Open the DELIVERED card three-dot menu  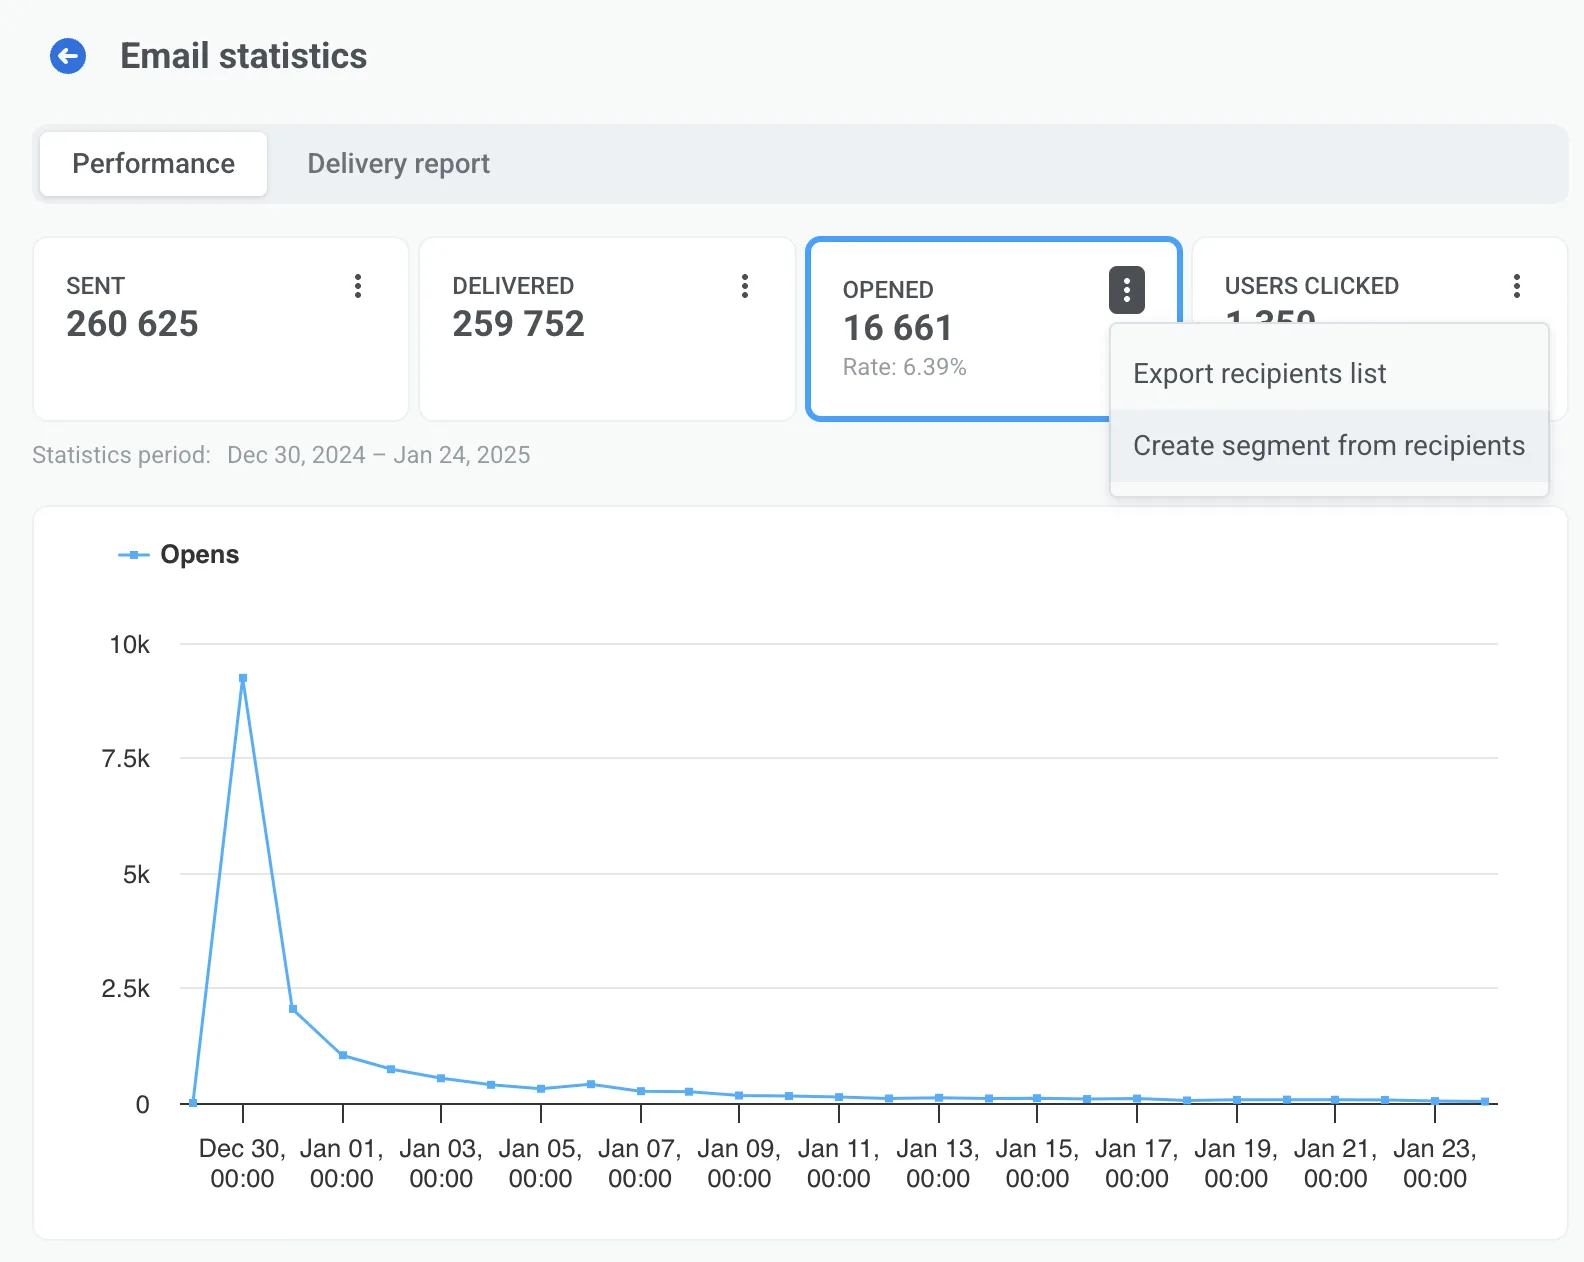(x=744, y=286)
